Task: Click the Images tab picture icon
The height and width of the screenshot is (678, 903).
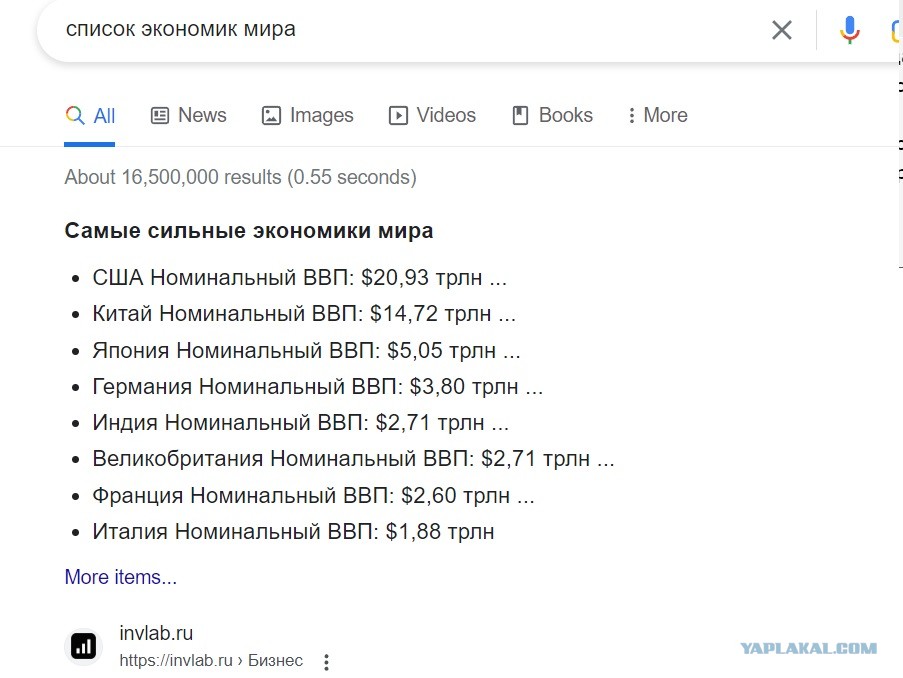Action: click(271, 116)
